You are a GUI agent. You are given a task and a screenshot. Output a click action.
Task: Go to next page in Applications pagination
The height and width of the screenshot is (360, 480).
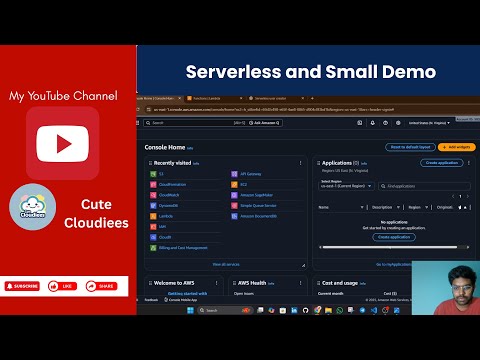click(468, 196)
